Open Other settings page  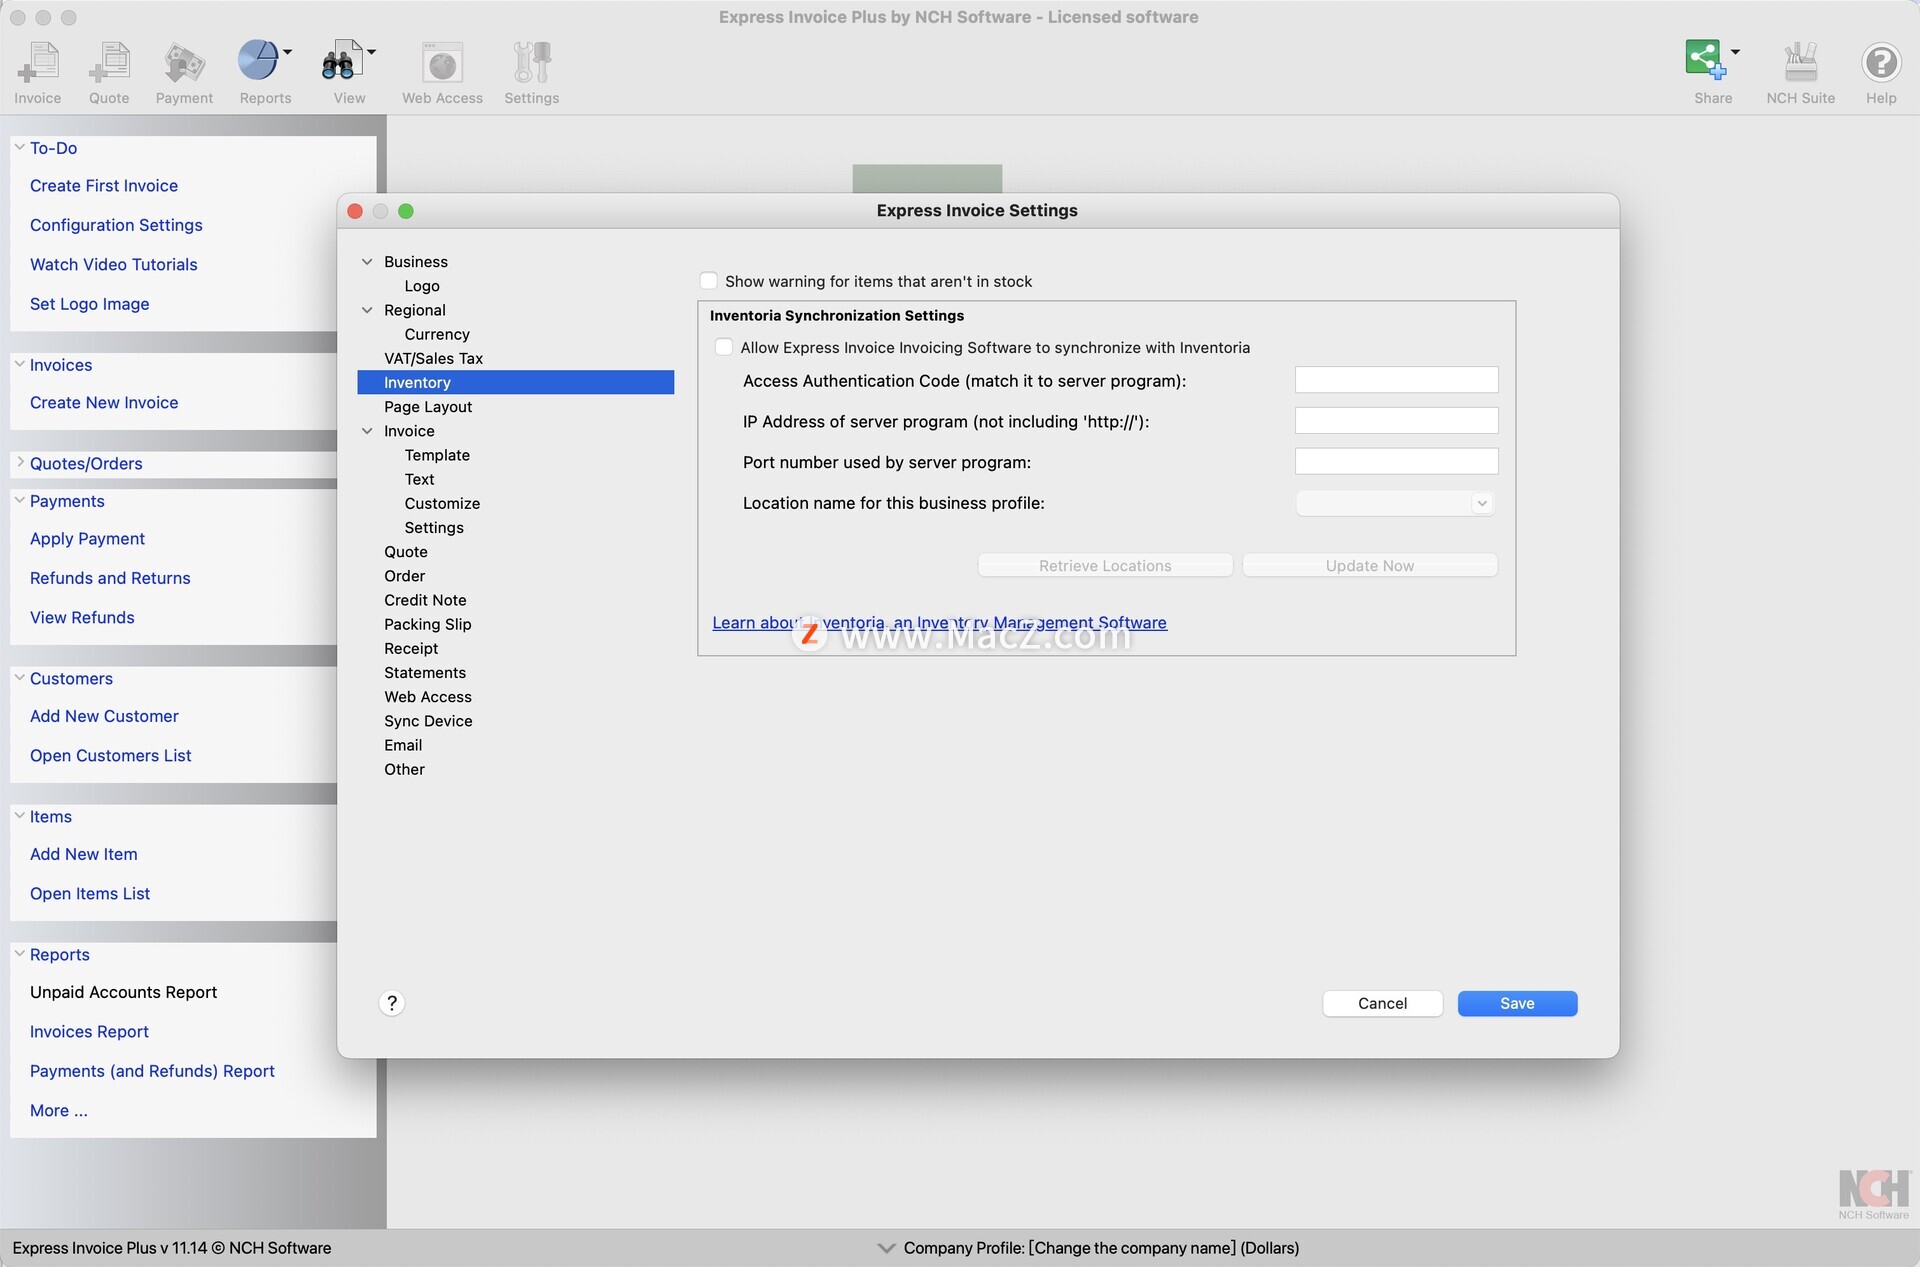coord(404,769)
